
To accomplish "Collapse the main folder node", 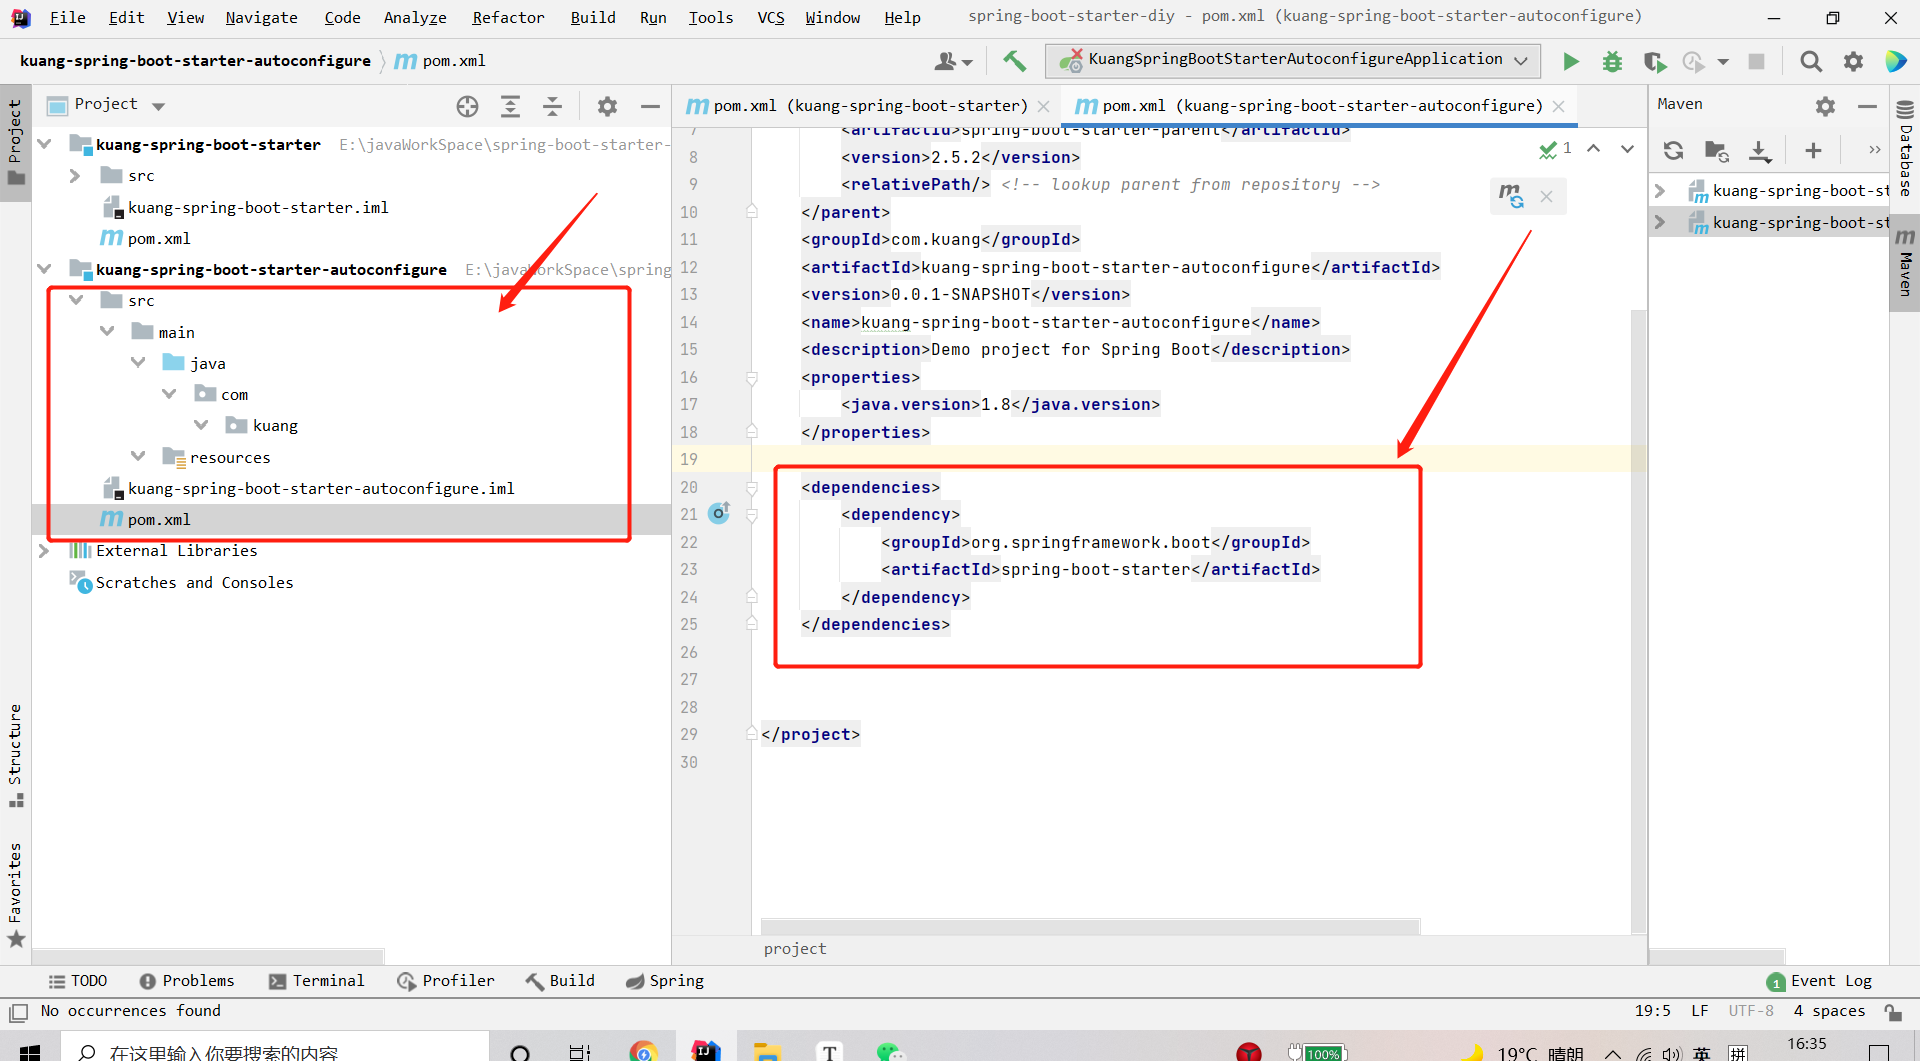I will pyautogui.click(x=107, y=332).
